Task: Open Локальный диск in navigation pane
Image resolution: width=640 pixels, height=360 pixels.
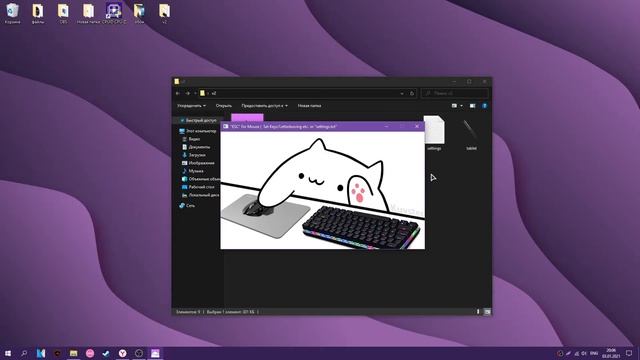Action: pos(200,195)
